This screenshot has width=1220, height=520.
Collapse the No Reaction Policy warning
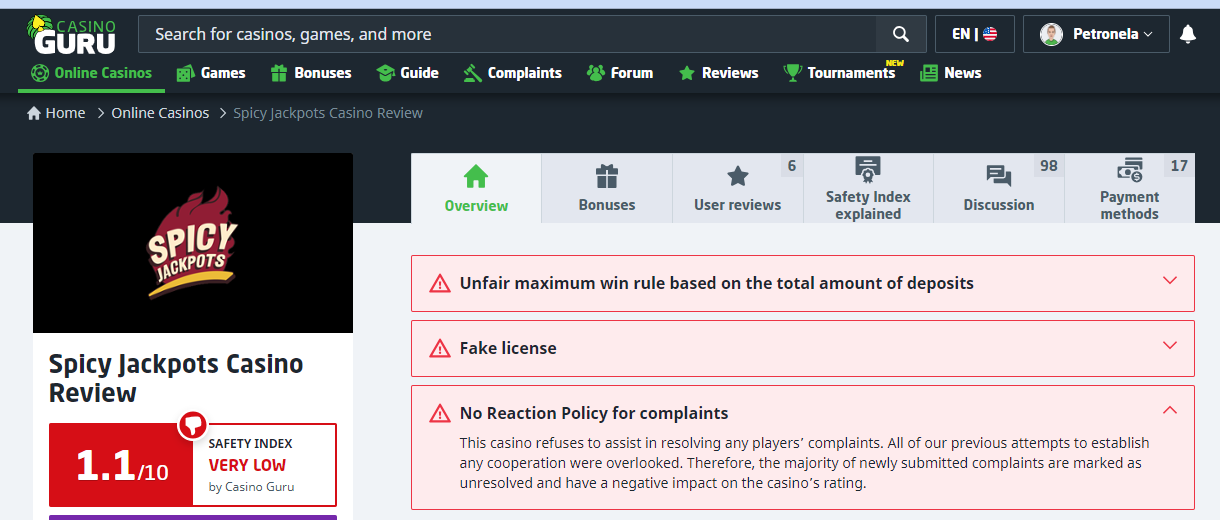[x=1170, y=410]
